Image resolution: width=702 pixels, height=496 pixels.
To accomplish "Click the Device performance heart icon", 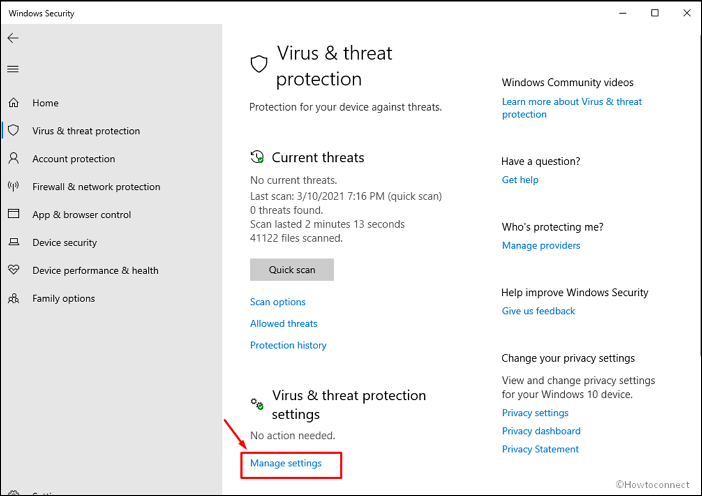I will coord(14,270).
